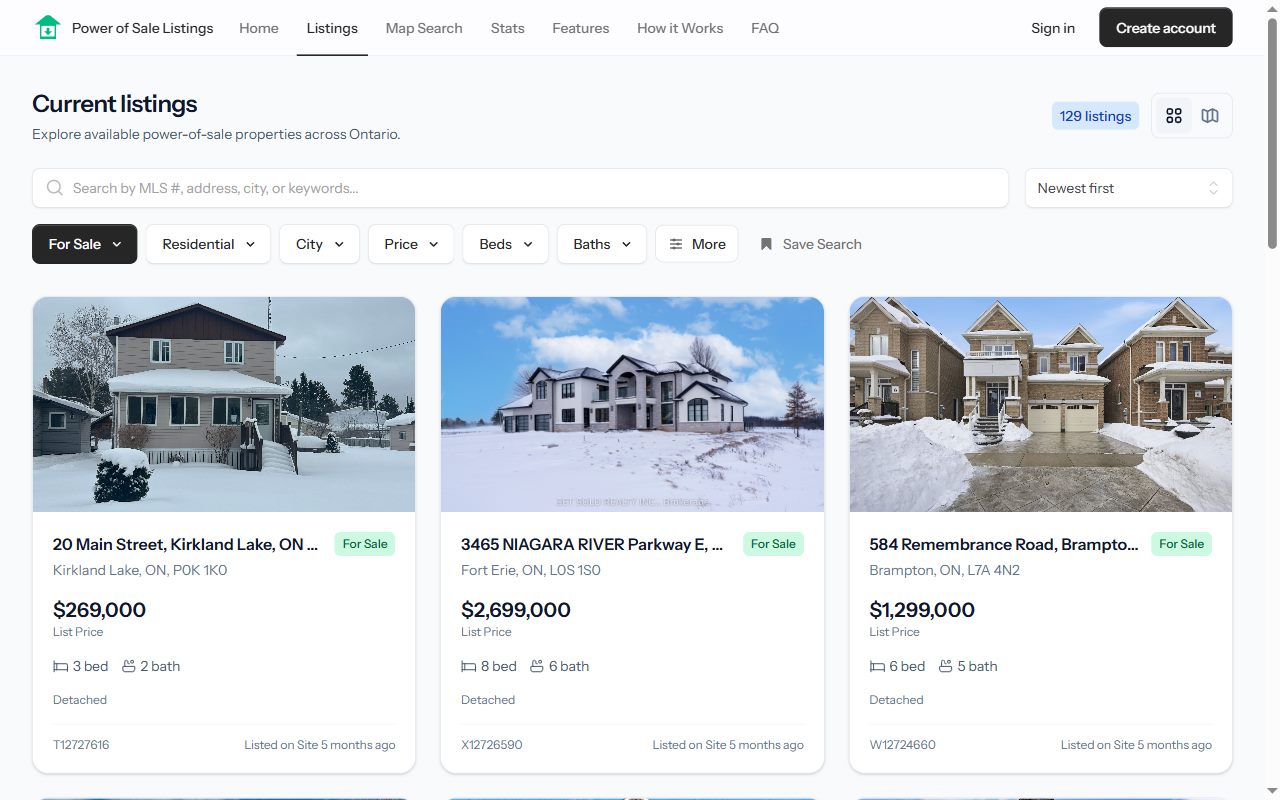
Task: Open the Fort Erie mansion photo
Action: tap(632, 404)
